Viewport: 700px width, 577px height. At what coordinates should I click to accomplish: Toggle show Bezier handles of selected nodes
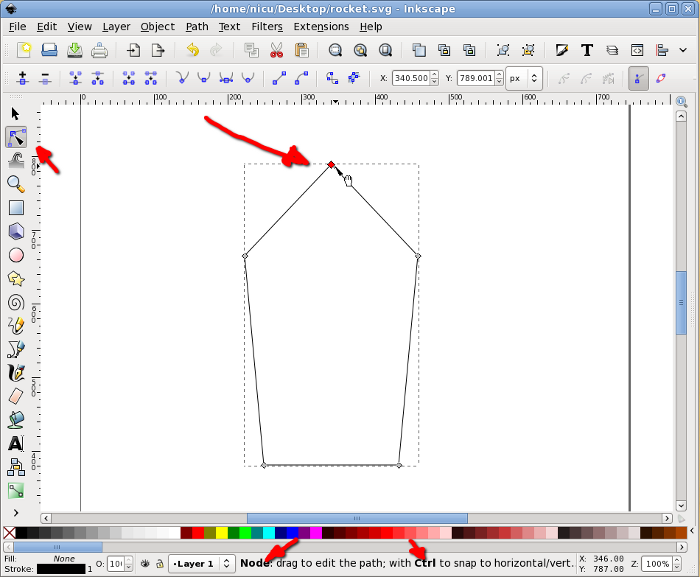click(638, 79)
